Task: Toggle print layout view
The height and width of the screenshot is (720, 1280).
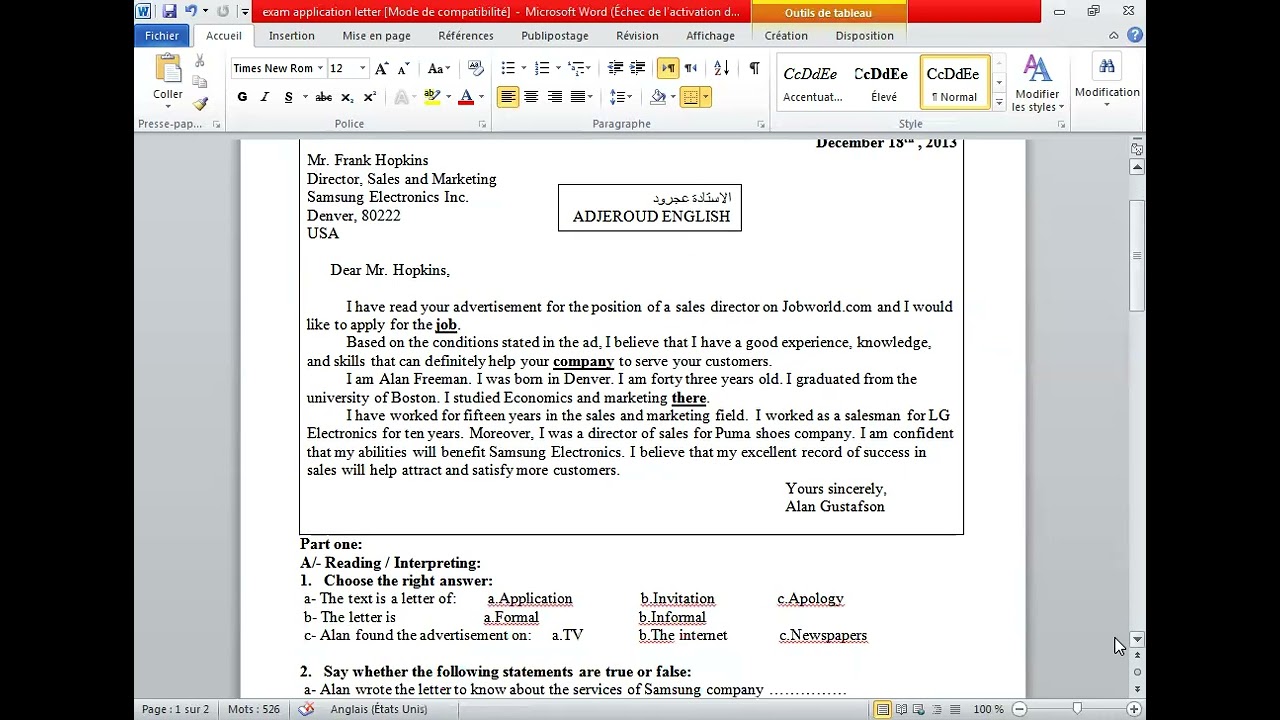Action: click(x=882, y=709)
